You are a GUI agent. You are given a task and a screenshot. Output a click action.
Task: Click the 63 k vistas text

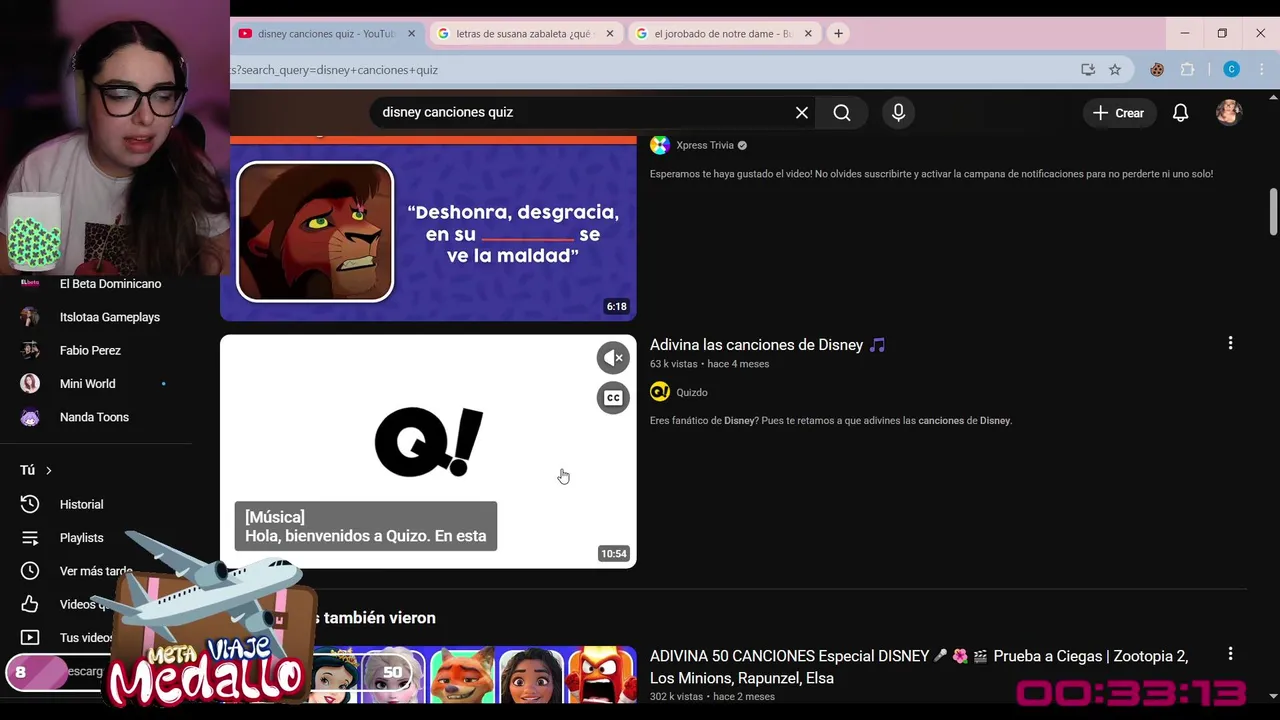point(673,364)
